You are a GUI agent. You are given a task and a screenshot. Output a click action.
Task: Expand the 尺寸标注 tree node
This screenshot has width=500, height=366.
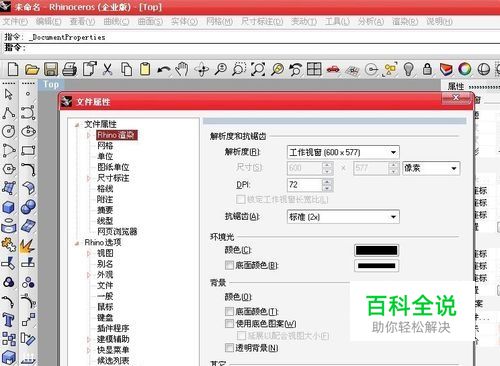tap(89, 178)
